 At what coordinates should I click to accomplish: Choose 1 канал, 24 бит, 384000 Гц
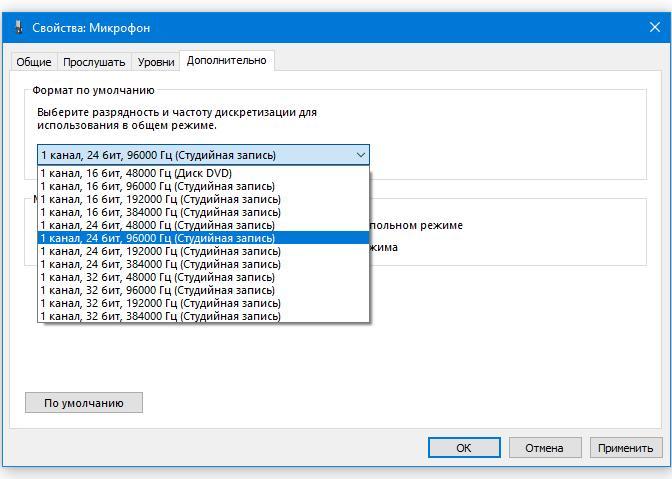pyautogui.click(x=160, y=264)
